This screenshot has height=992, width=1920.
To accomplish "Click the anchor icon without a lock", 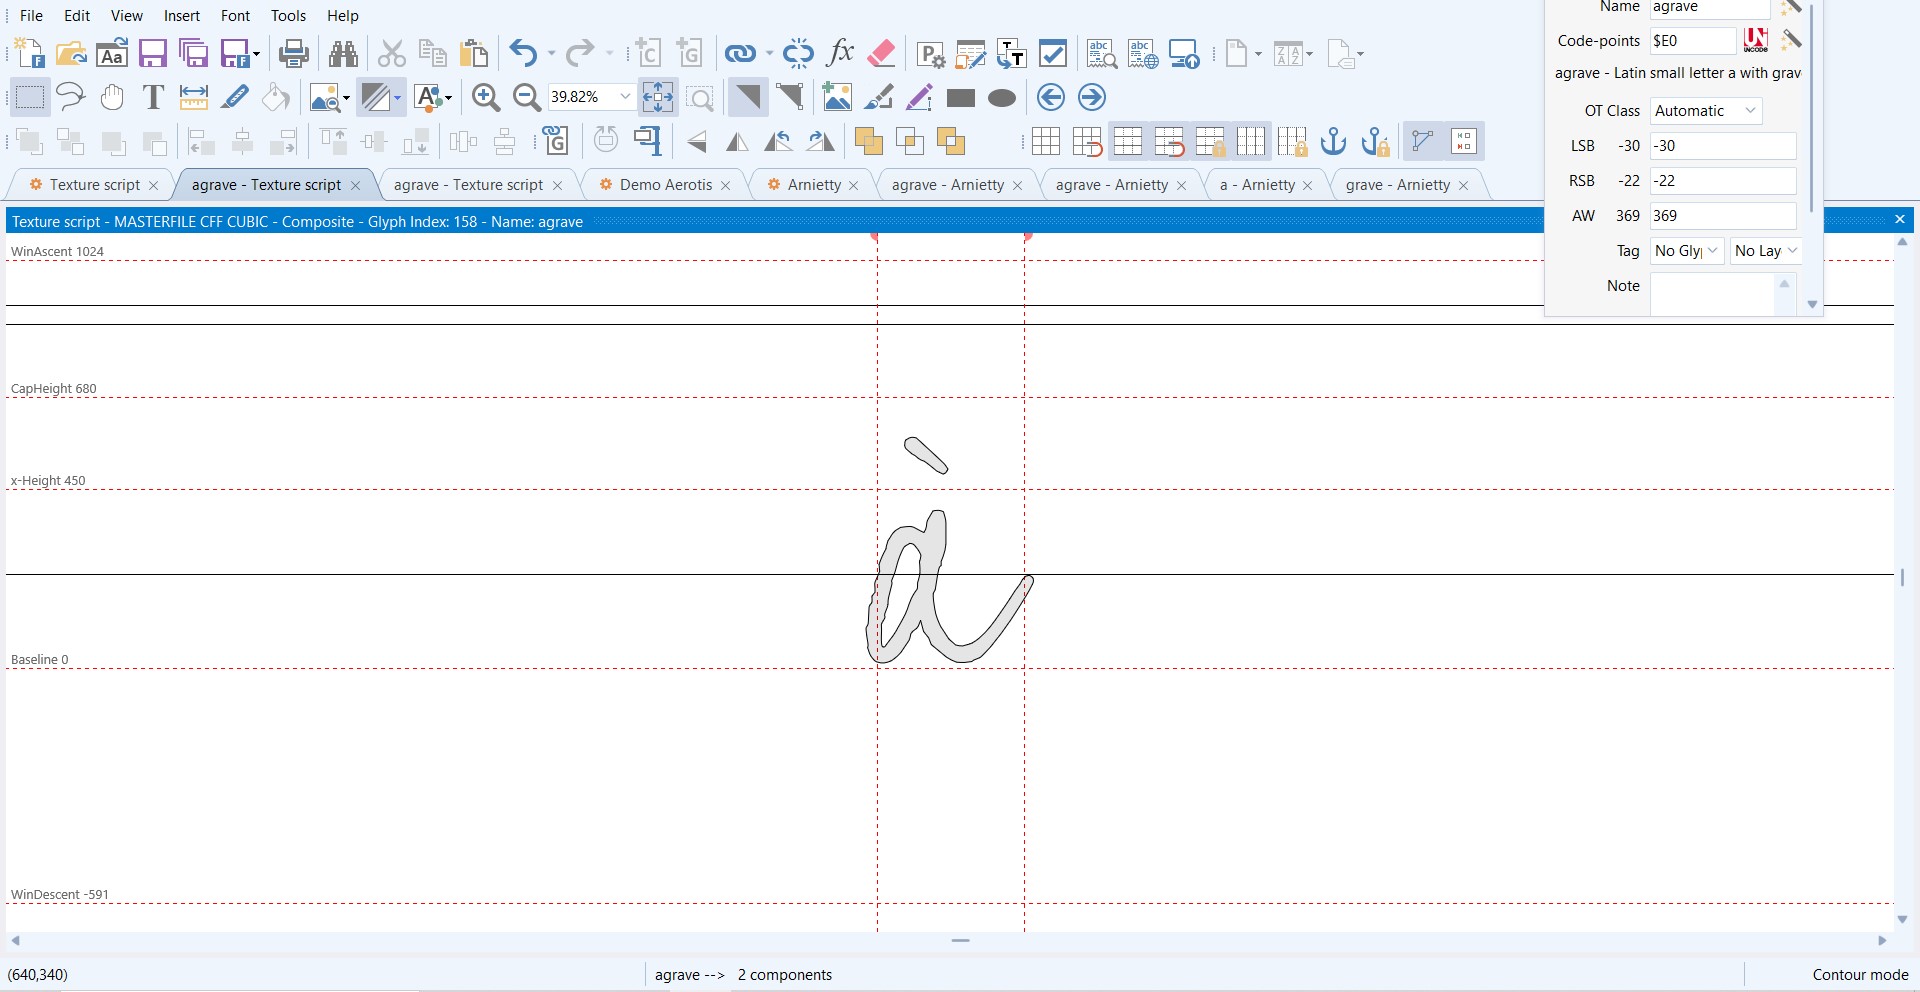I will coord(1333,142).
